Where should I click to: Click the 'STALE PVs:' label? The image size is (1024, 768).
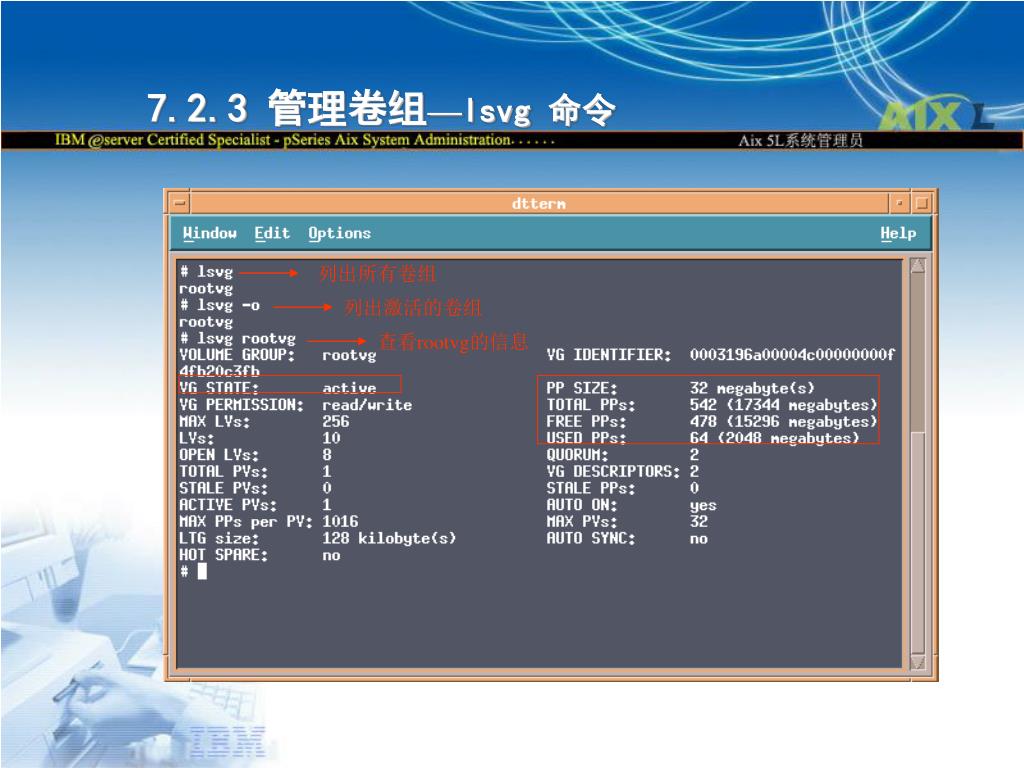pyautogui.click(x=224, y=488)
